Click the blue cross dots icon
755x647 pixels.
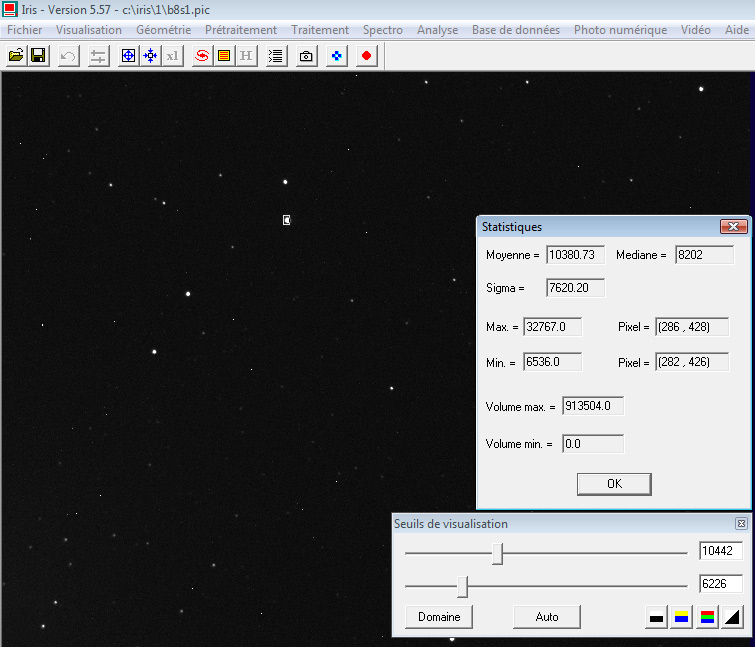pyautogui.click(x=337, y=56)
